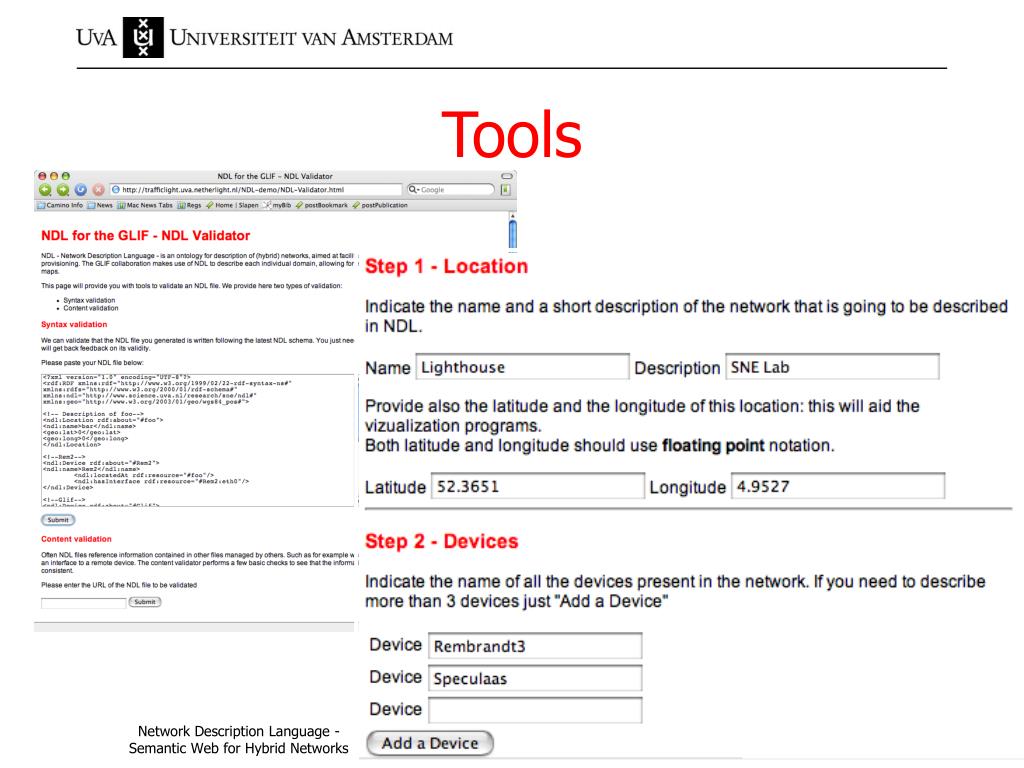Open the Regs bookmark group
Image resolution: width=1024 pixels, height=768 pixels.
point(189,205)
